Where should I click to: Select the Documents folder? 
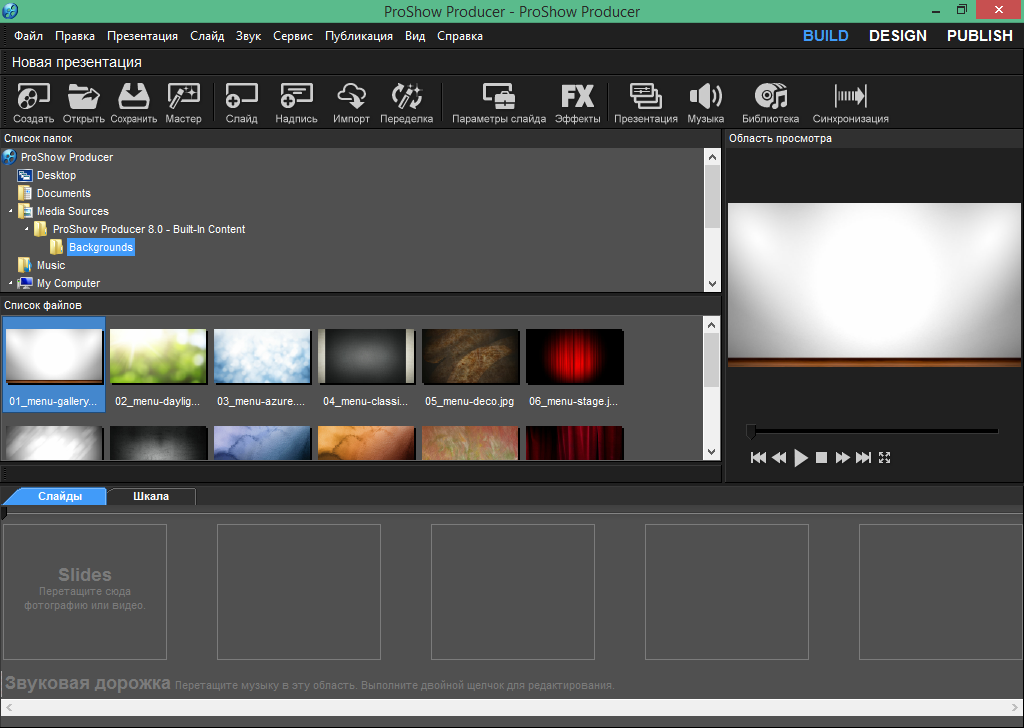pyautogui.click(x=63, y=193)
